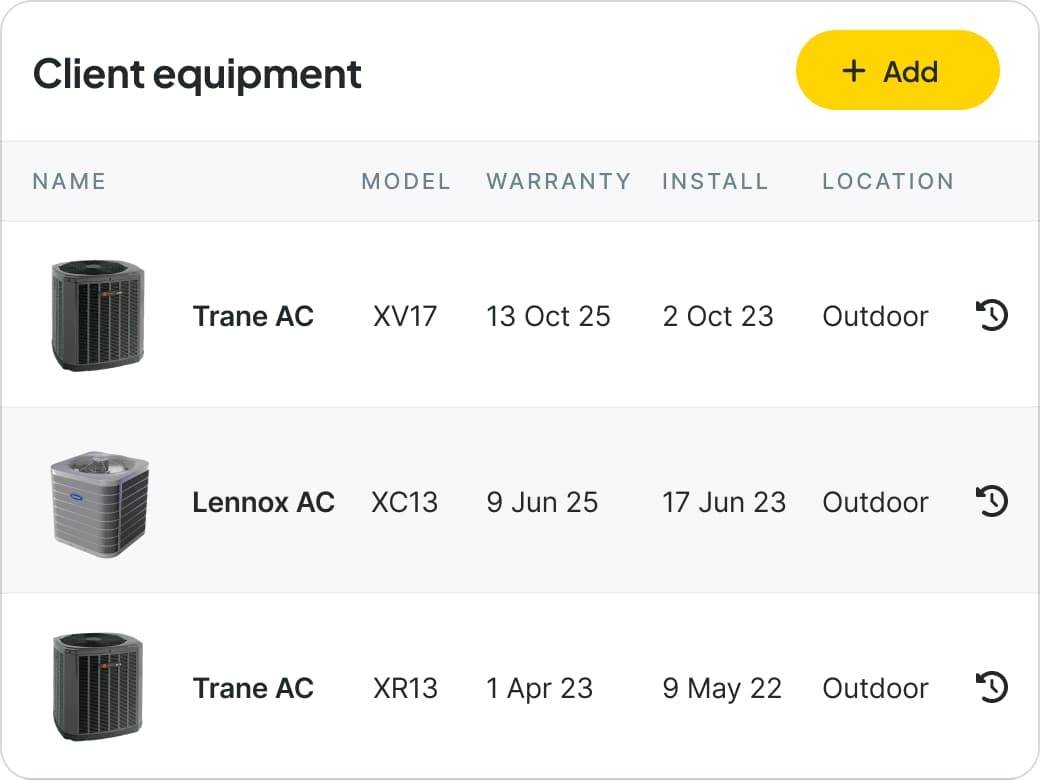Open history for Trane AC XR13

[x=992, y=686]
